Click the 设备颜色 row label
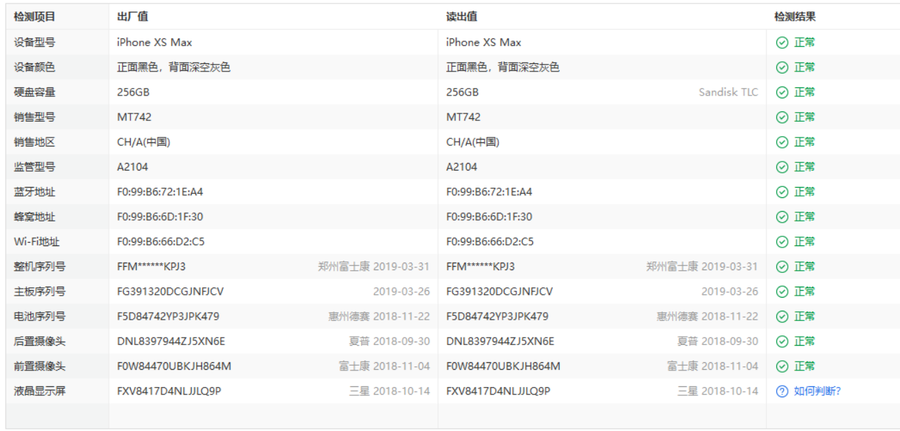This screenshot has height=431, width=900. tap(34, 68)
